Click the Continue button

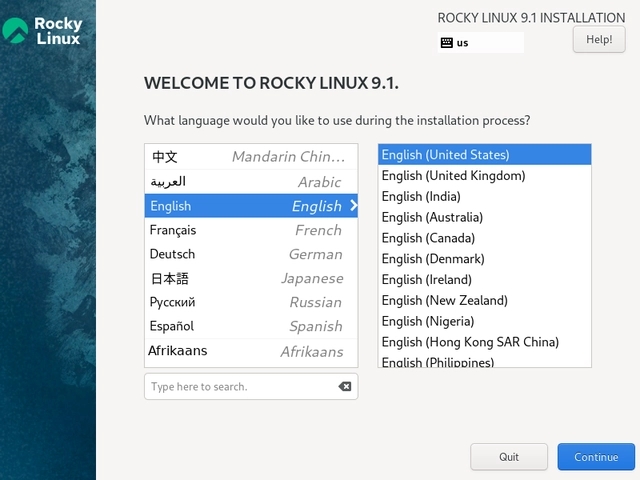[x=596, y=457]
